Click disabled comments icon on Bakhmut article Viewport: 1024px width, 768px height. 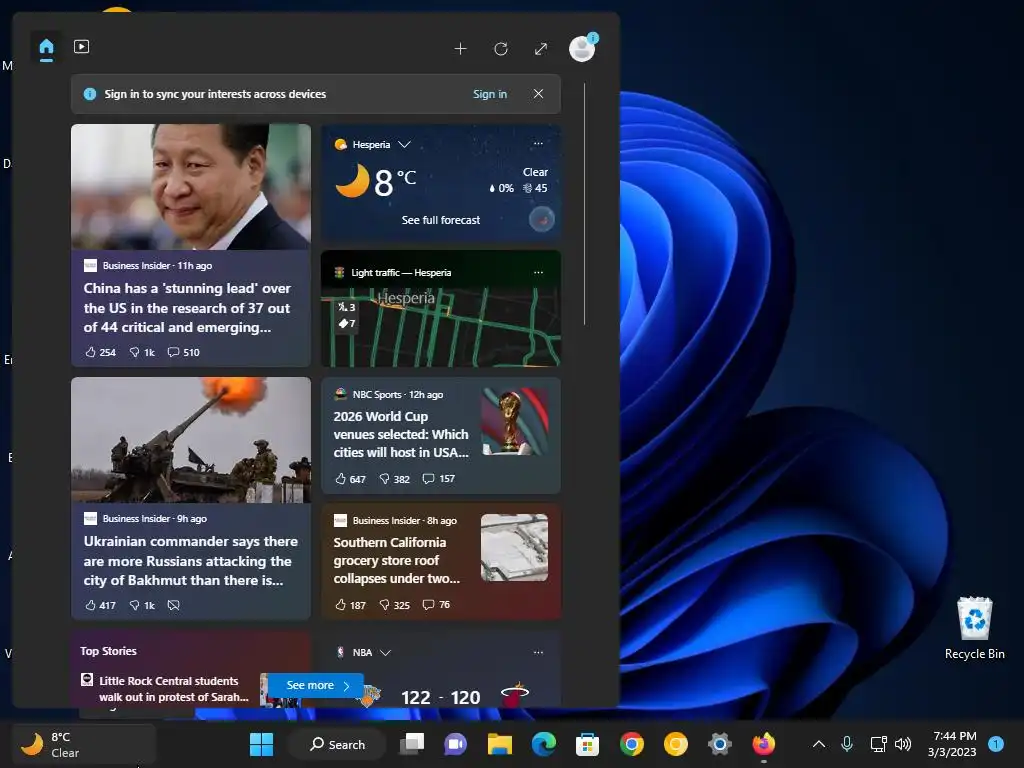pyautogui.click(x=173, y=605)
